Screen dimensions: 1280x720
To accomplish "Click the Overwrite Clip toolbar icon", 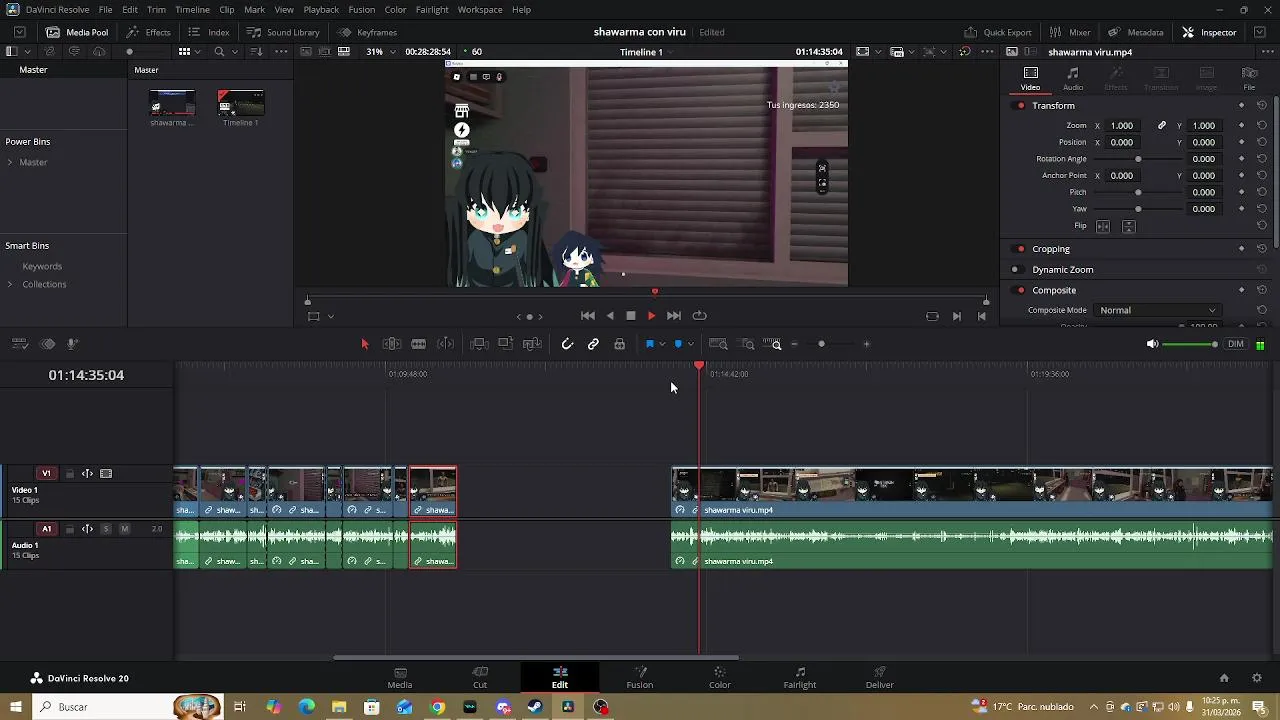I will coord(506,344).
